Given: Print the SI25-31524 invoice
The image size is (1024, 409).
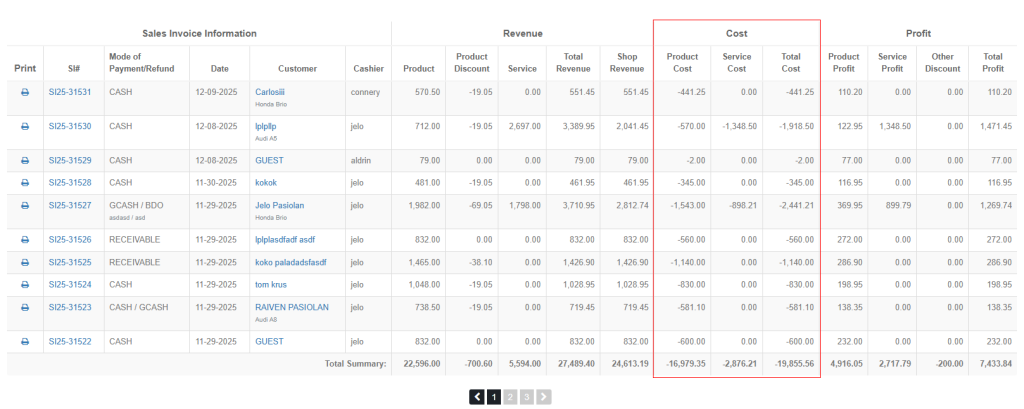Looking at the screenshot, I should click(25, 285).
